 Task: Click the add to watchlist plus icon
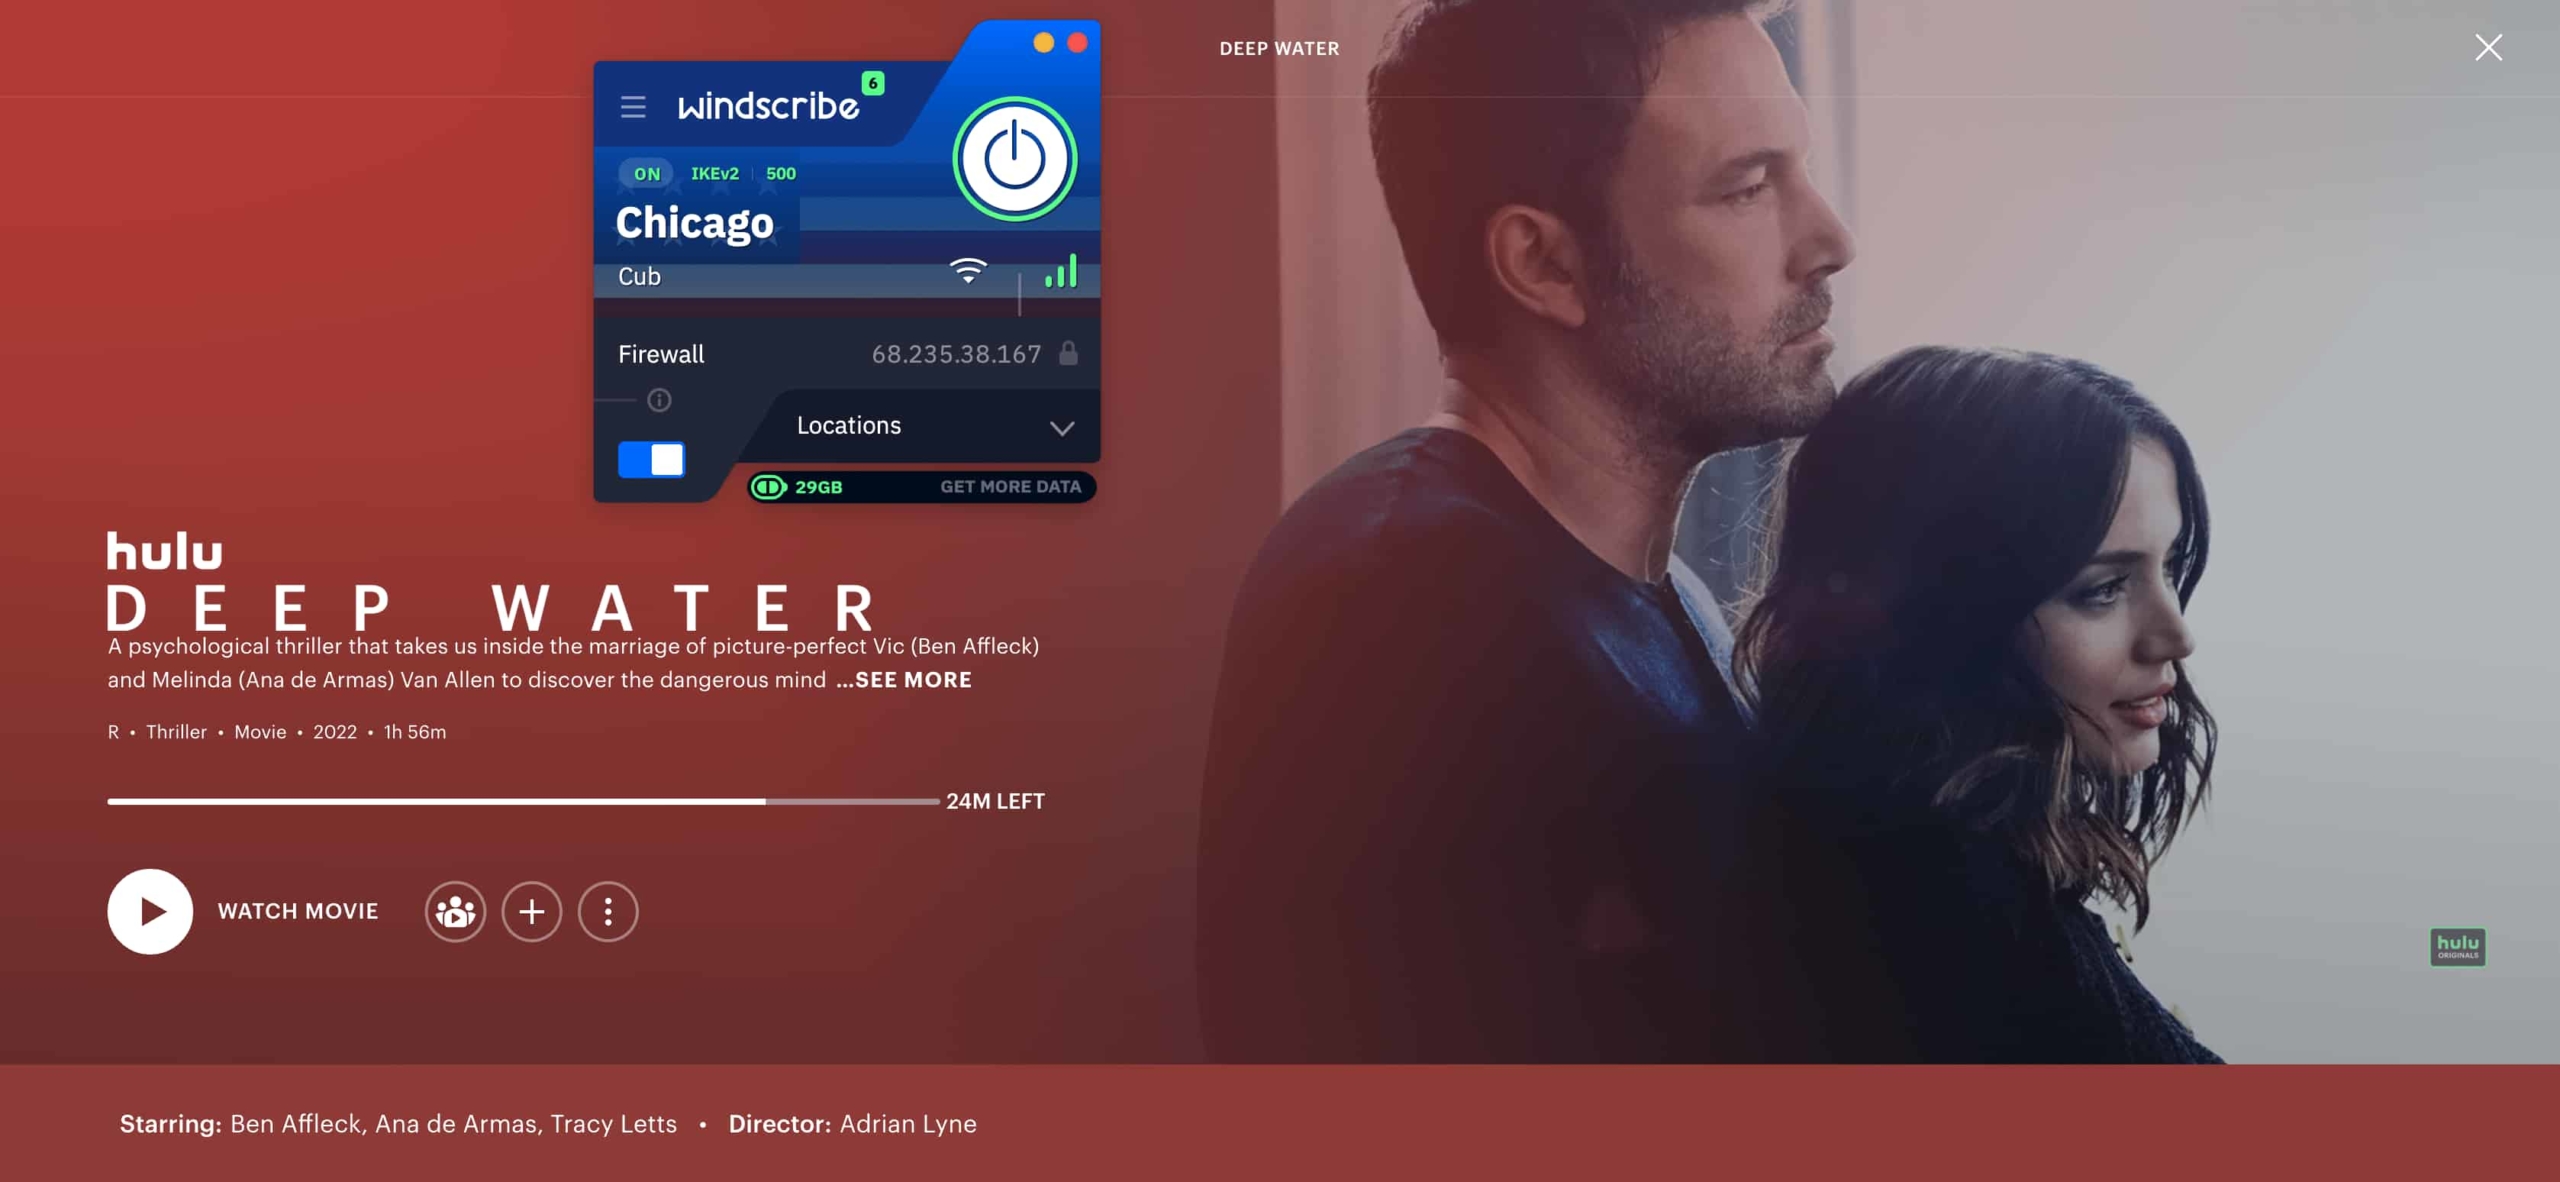(x=531, y=911)
